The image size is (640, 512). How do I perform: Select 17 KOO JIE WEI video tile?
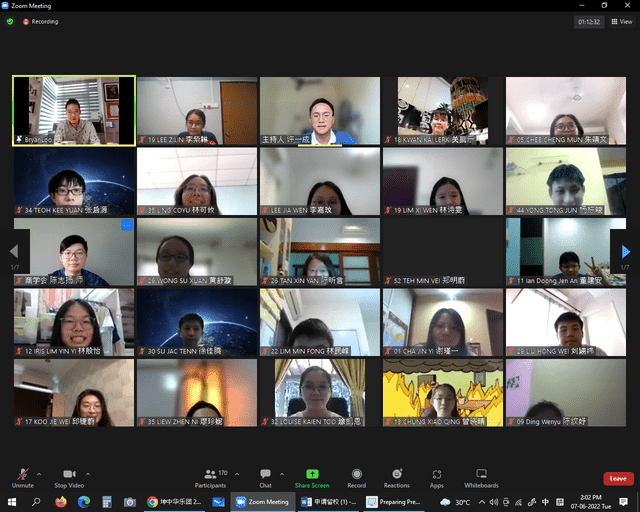74,393
